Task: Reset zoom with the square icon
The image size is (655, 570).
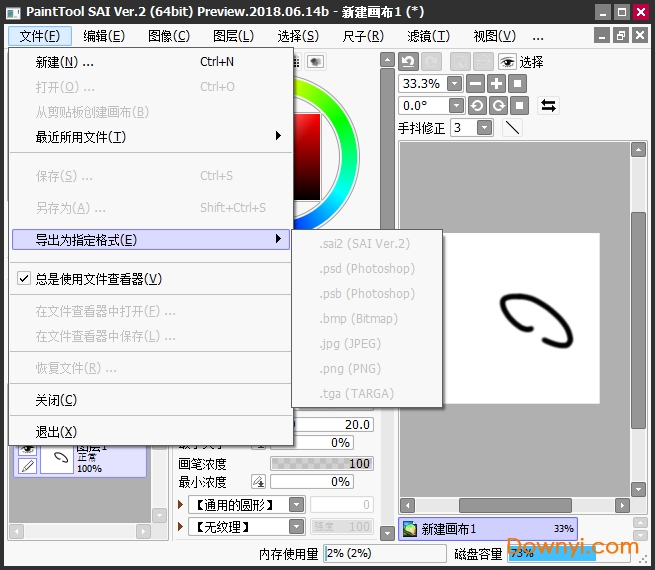Action: point(518,84)
